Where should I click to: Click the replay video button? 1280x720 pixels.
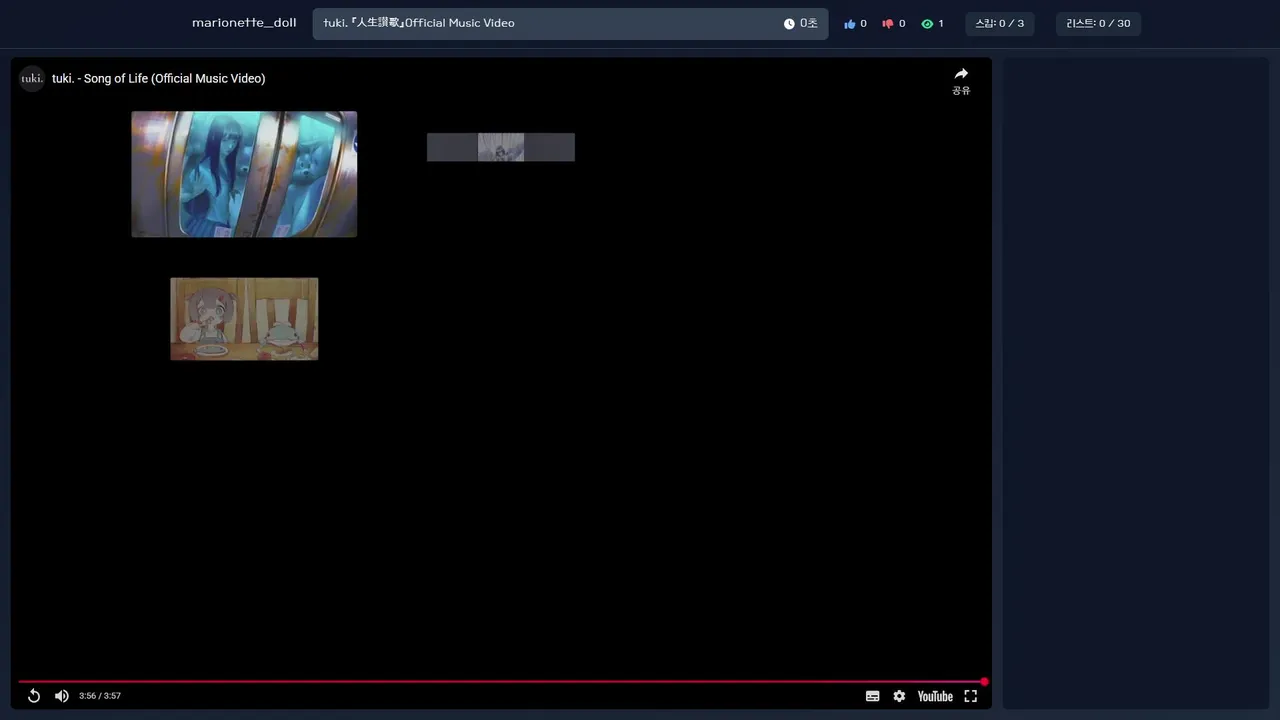(x=33, y=696)
